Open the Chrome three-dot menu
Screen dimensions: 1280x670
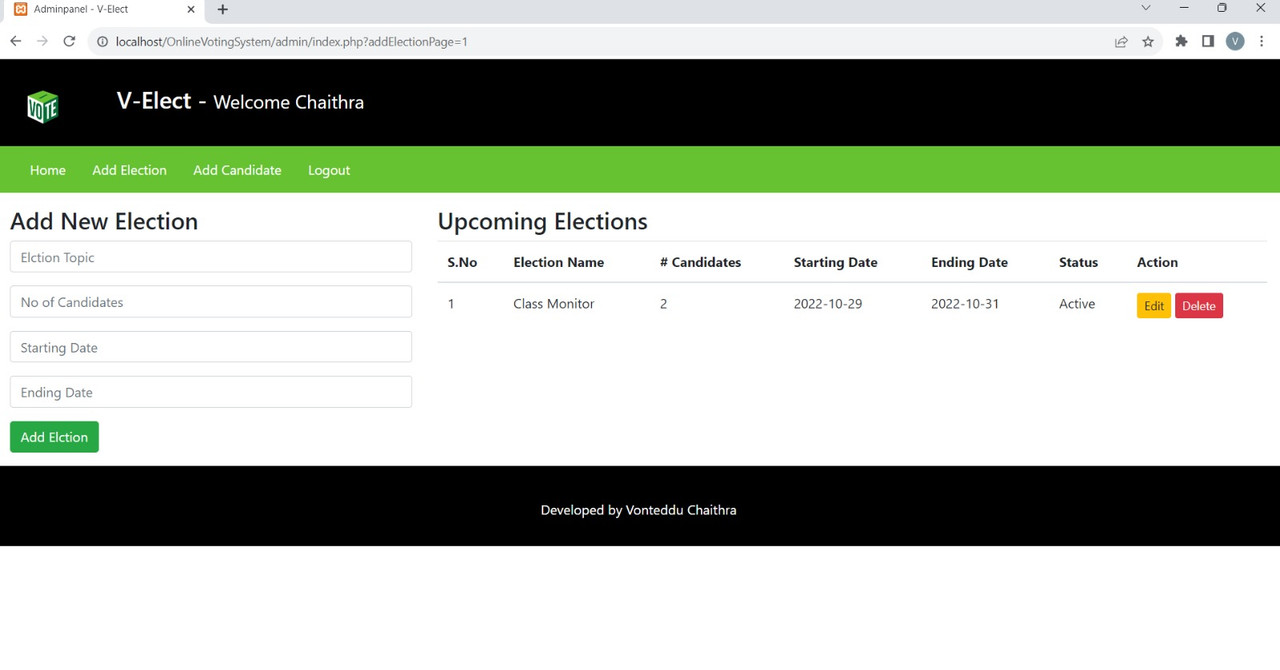1262,41
